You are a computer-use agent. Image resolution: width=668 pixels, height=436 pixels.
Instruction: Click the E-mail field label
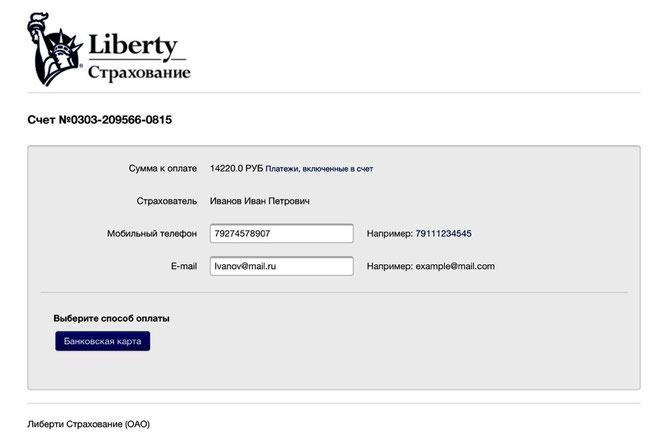click(x=184, y=266)
